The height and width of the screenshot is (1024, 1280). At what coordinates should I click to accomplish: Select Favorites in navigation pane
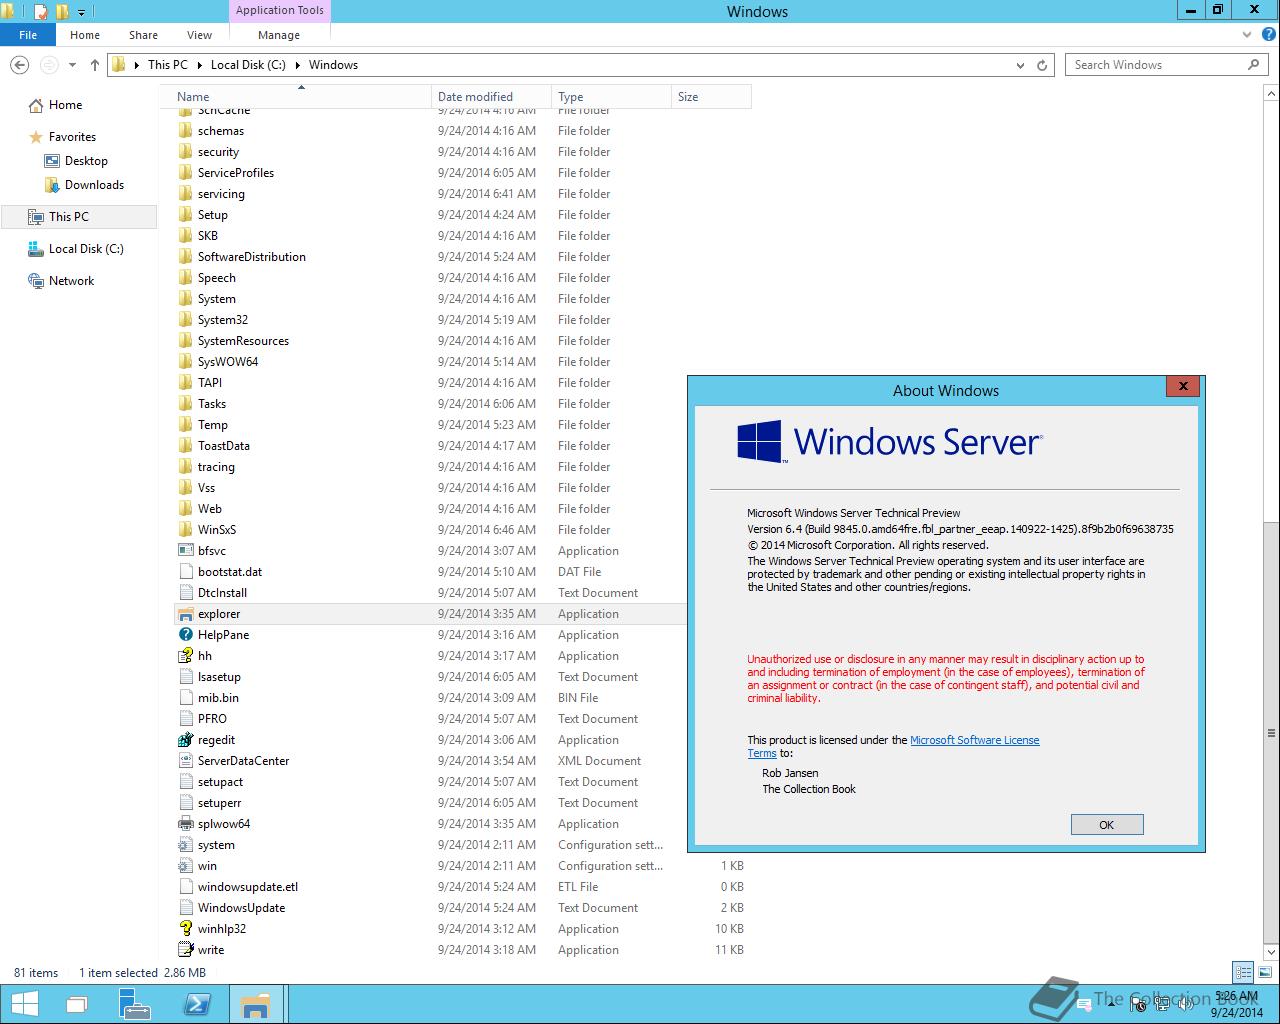(x=72, y=137)
